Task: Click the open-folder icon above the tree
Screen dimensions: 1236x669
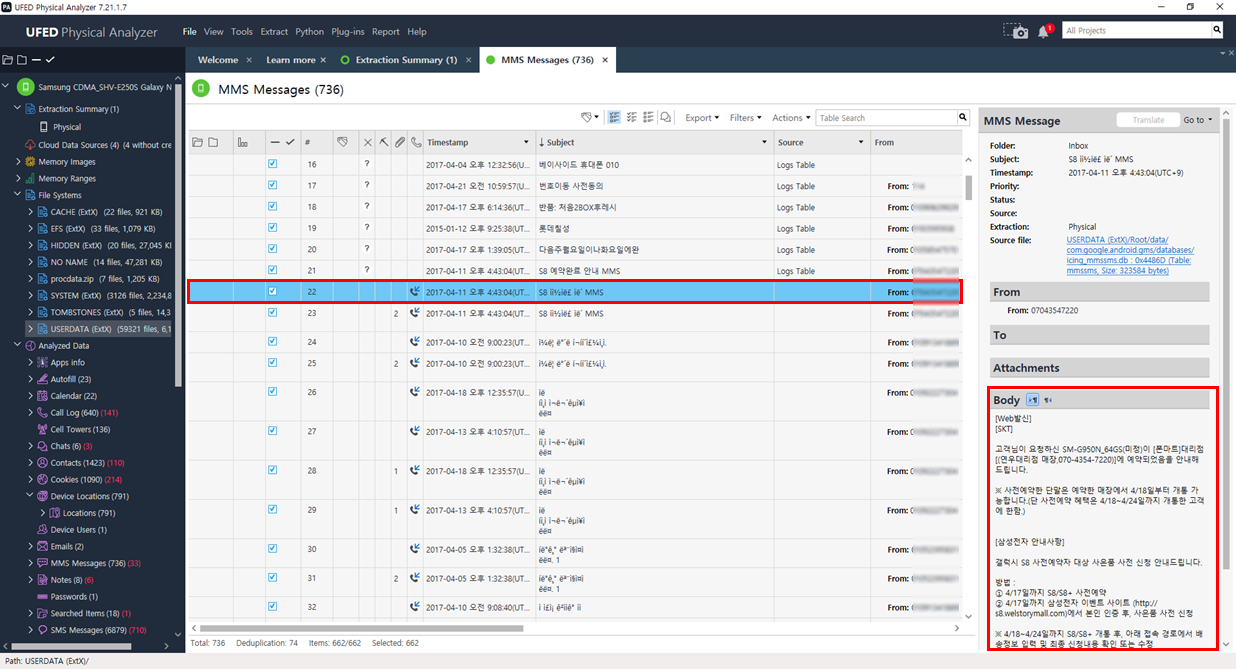Action: point(8,61)
